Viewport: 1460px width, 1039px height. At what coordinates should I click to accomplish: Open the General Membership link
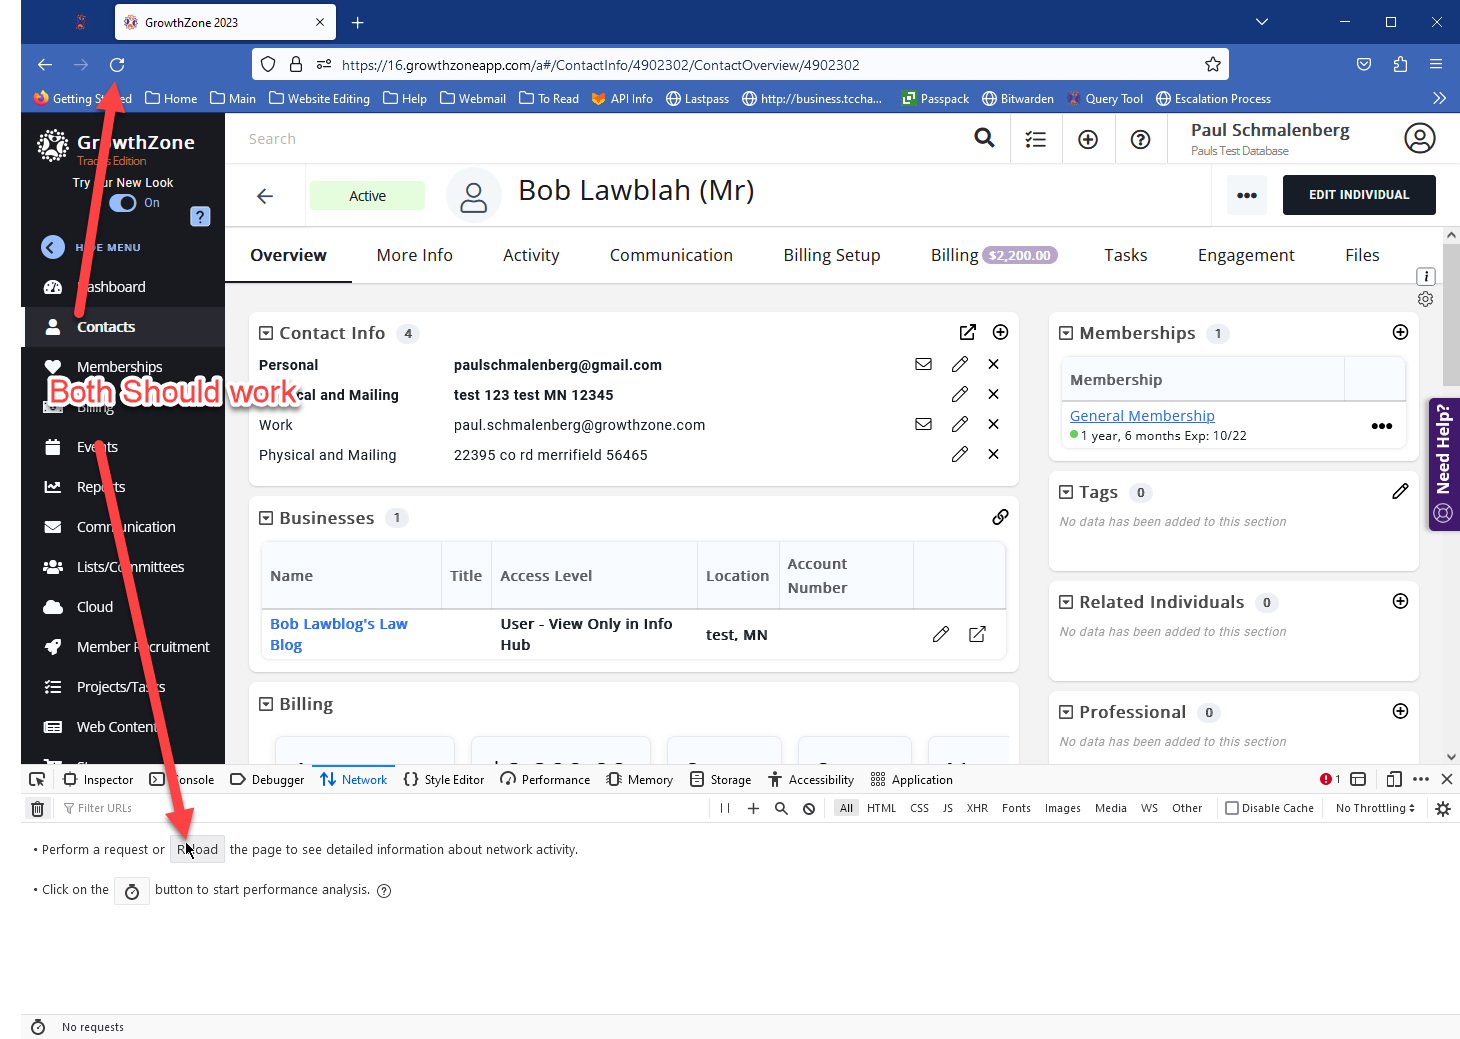click(1142, 416)
